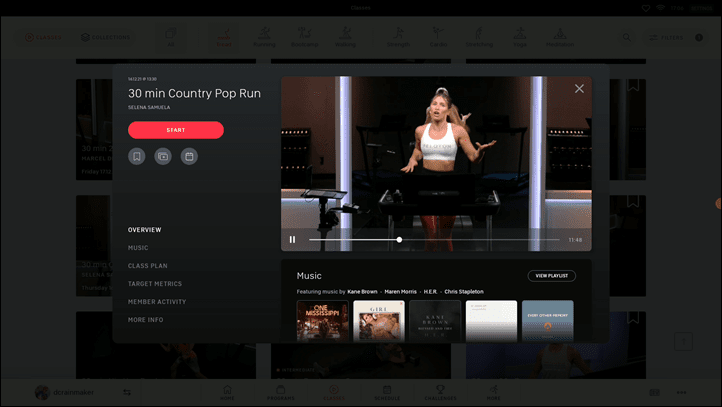Open the Kane Brown album cover
Viewport: 722px width, 407px height.
(435, 321)
